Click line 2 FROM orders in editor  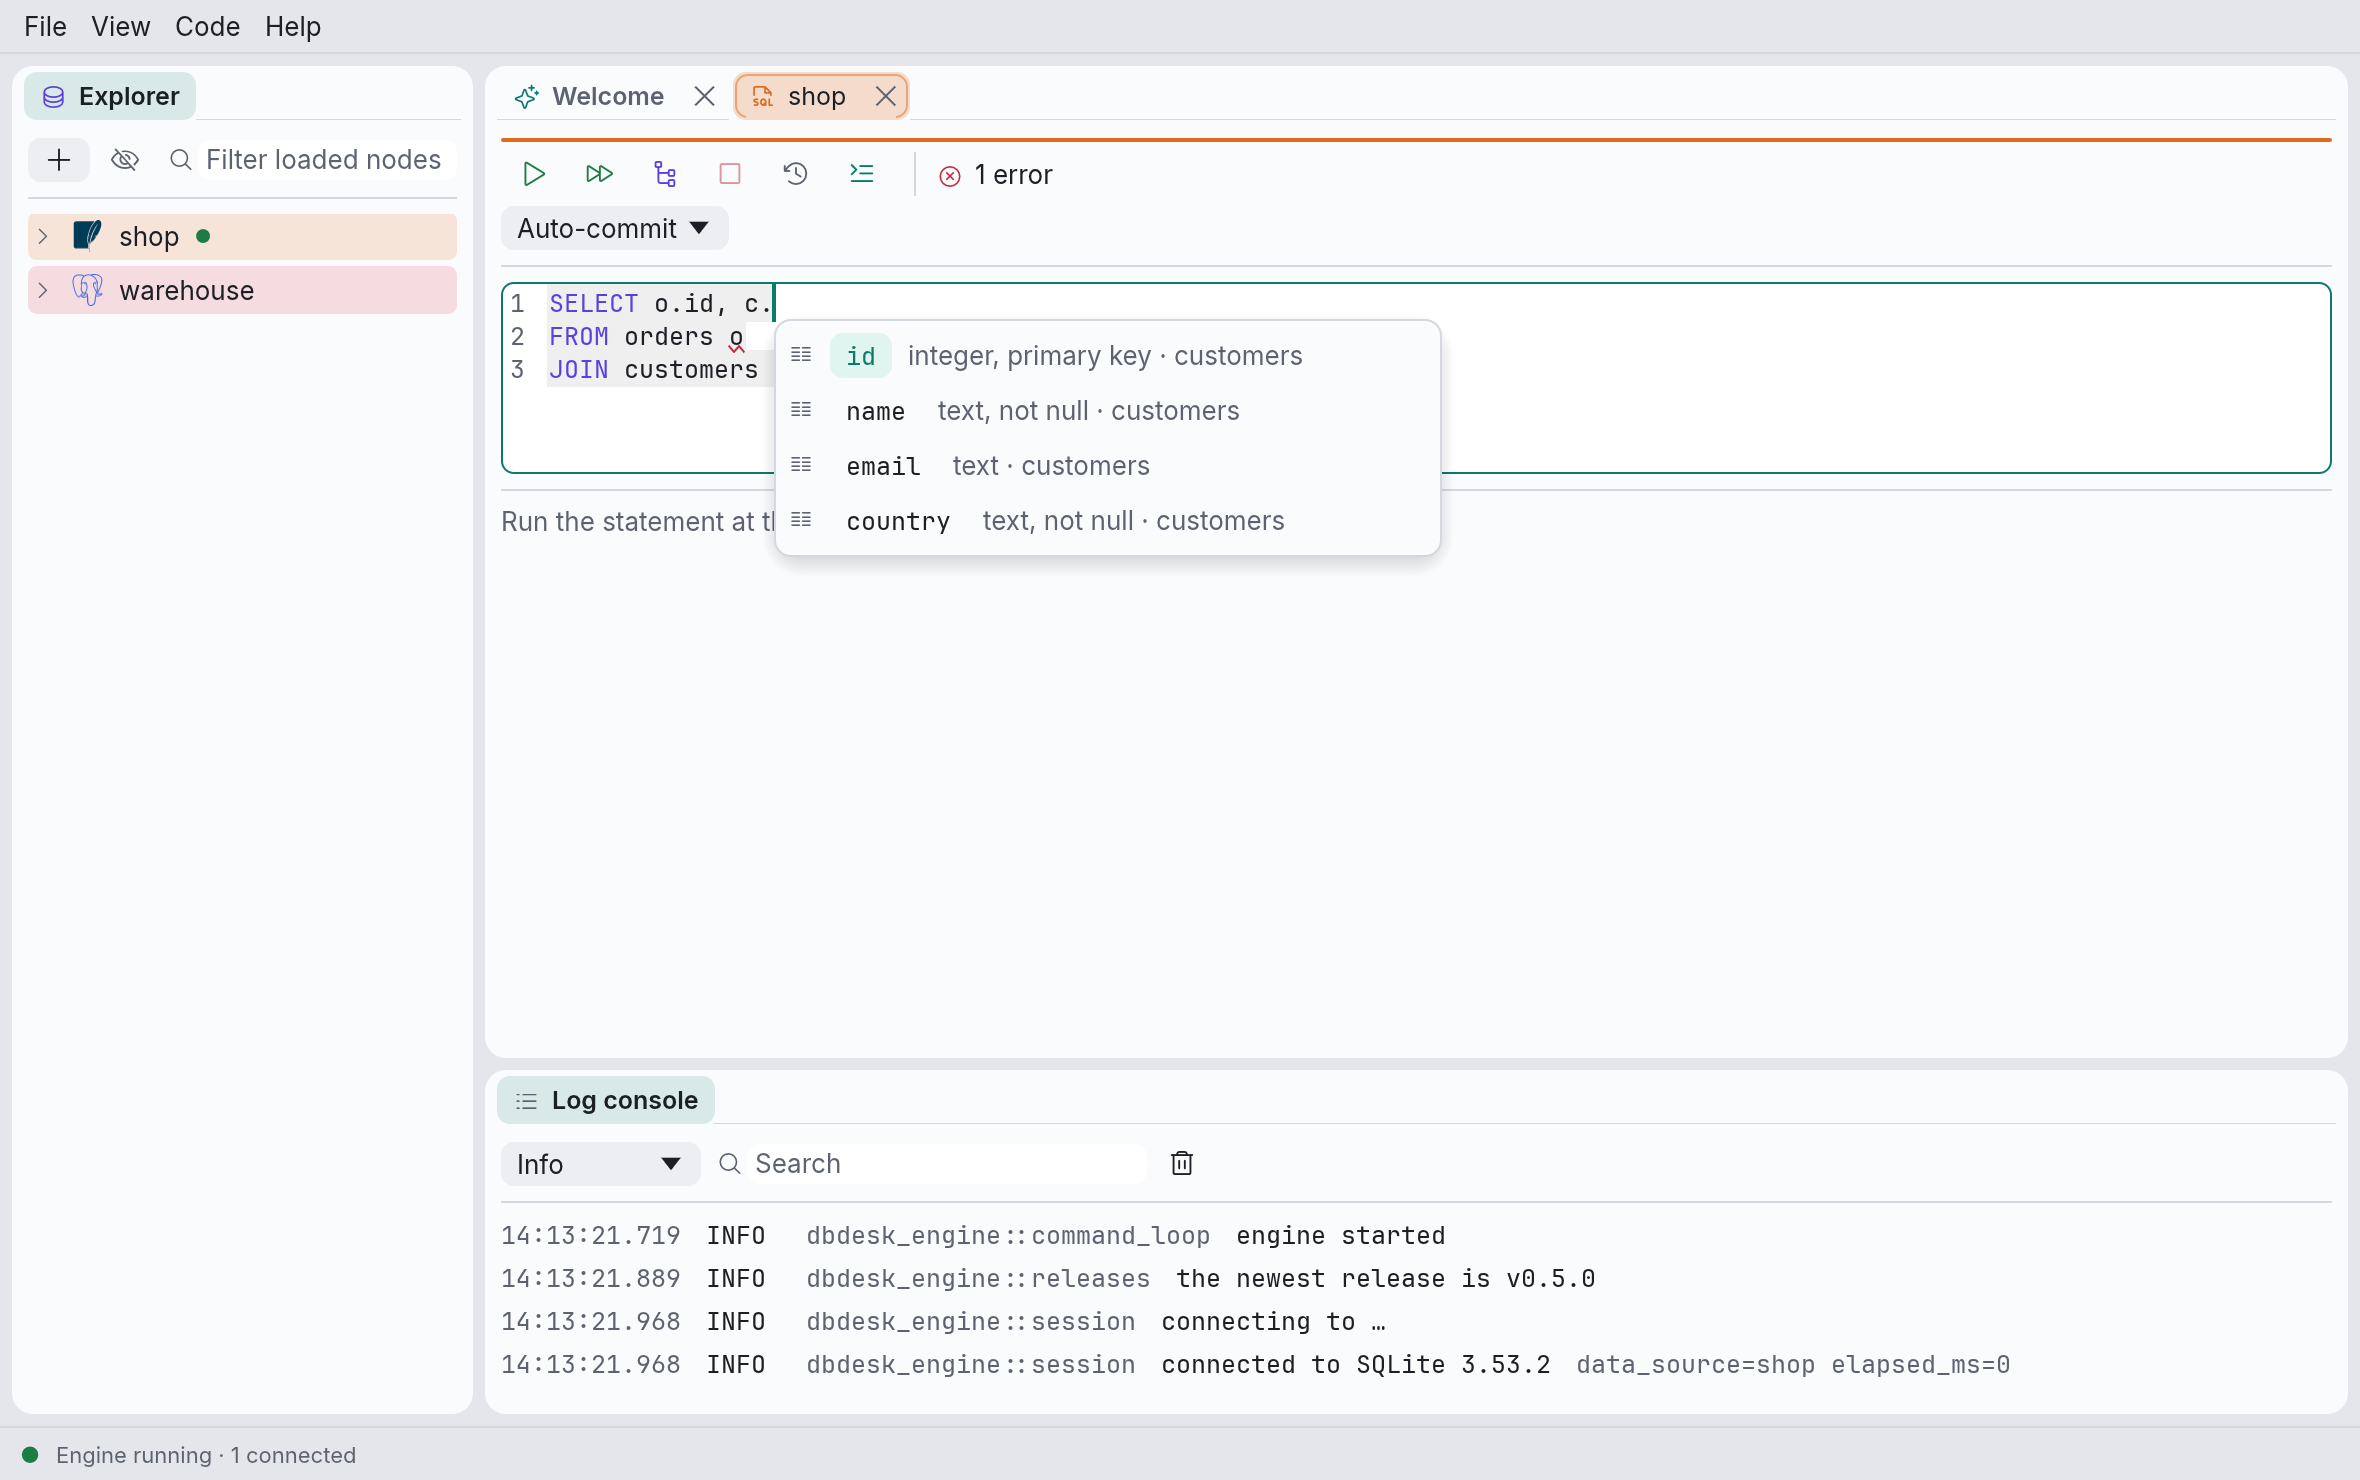pos(646,337)
